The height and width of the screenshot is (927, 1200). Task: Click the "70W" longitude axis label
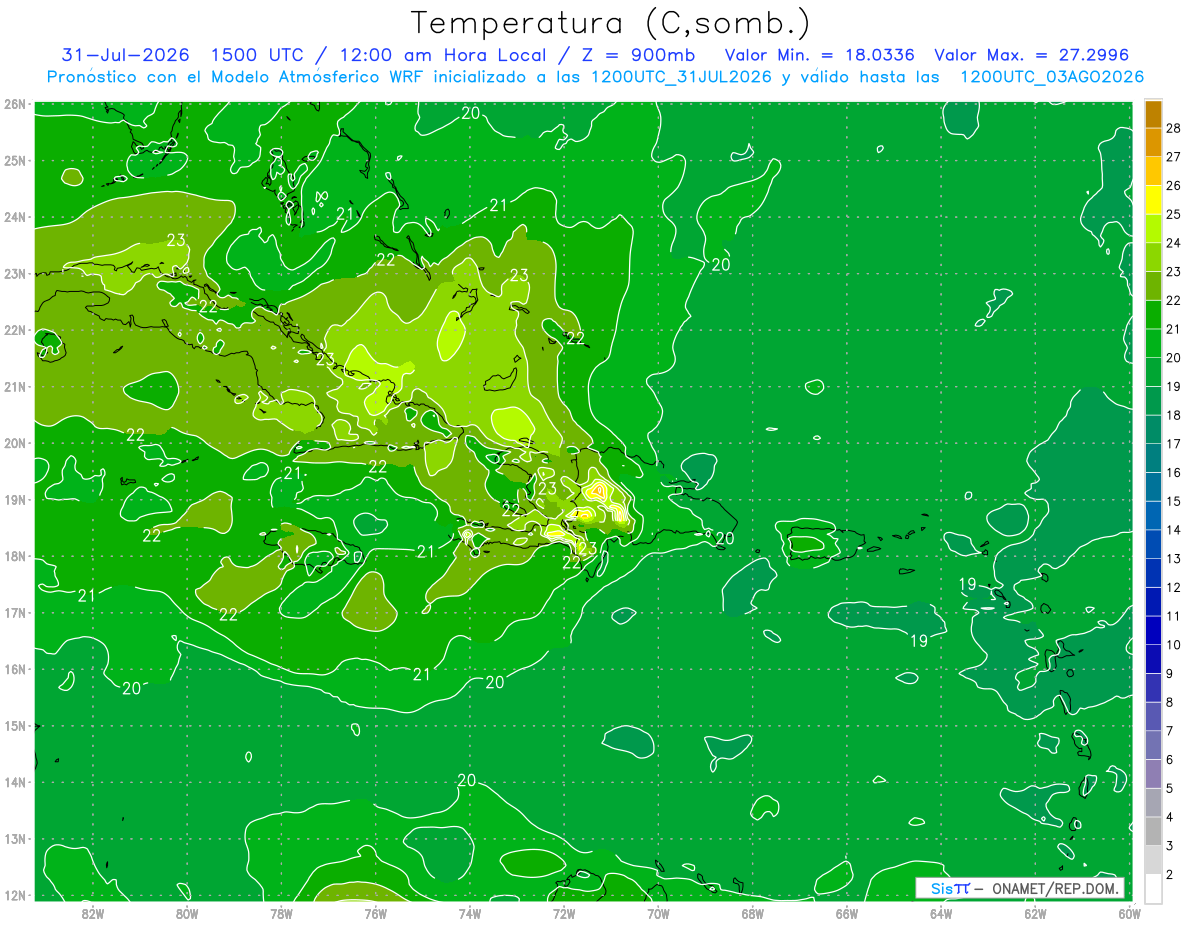658,913
